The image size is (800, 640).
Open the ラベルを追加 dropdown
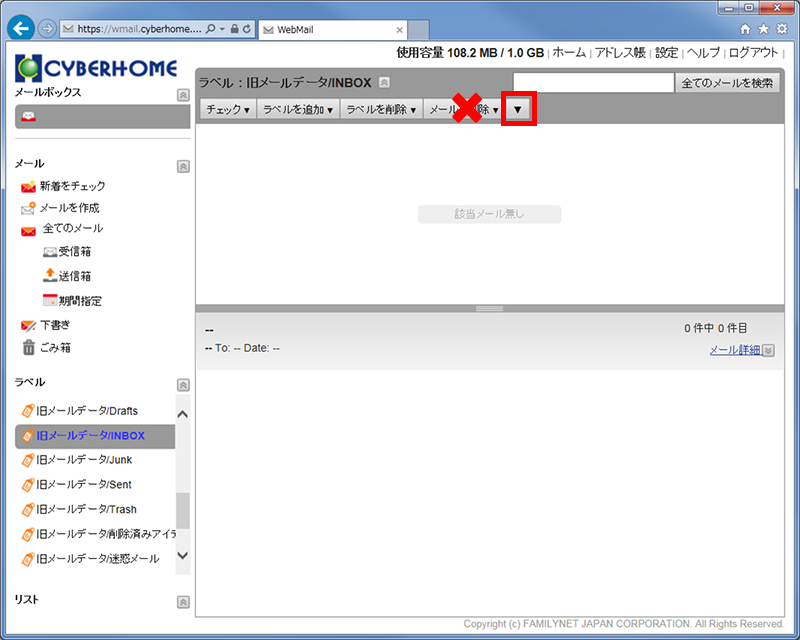(x=297, y=110)
